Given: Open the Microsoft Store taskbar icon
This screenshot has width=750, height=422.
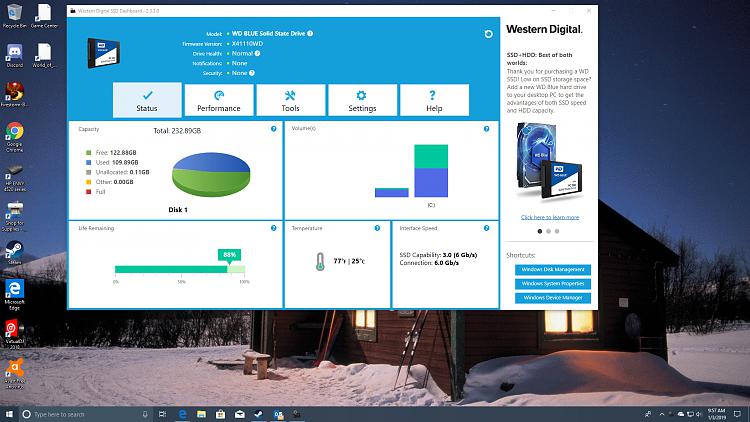Looking at the screenshot, I should pos(221,414).
